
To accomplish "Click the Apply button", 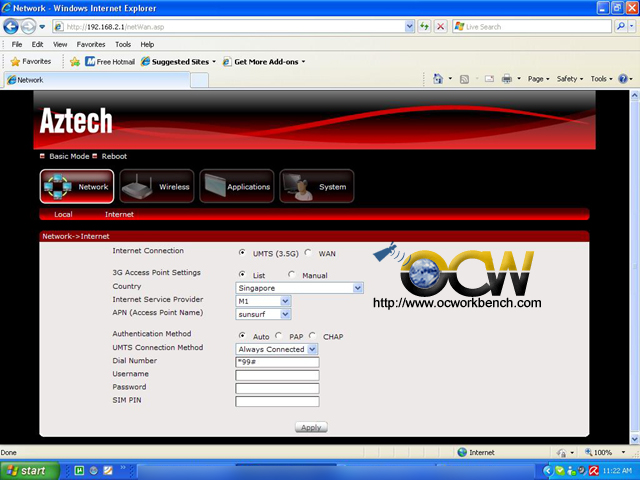I will pos(311,427).
